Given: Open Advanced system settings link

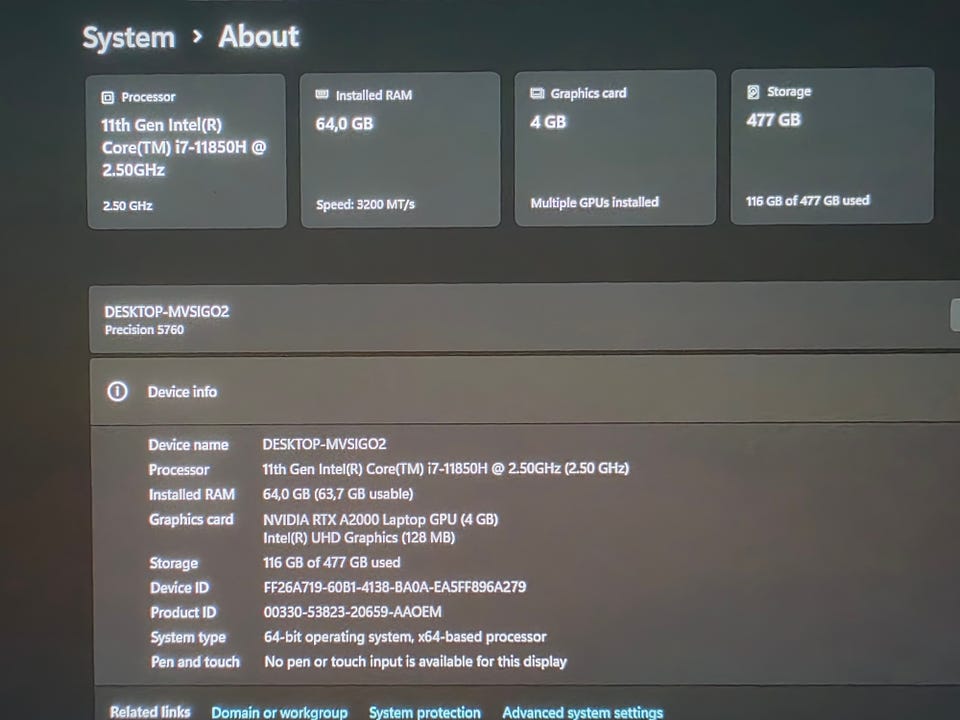Looking at the screenshot, I should point(582,712).
